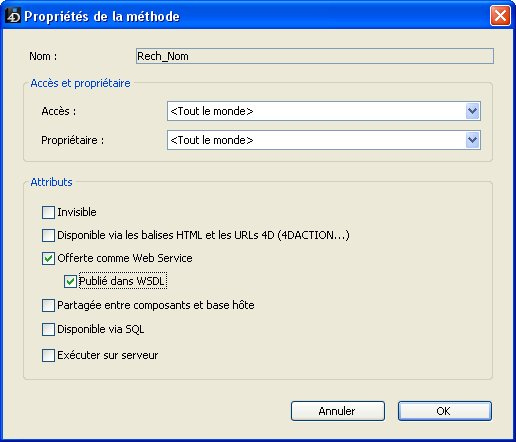Viewport: 516px width, 442px height.
Task: Open the Accès dropdown arrow
Action: pyautogui.click(x=472, y=111)
